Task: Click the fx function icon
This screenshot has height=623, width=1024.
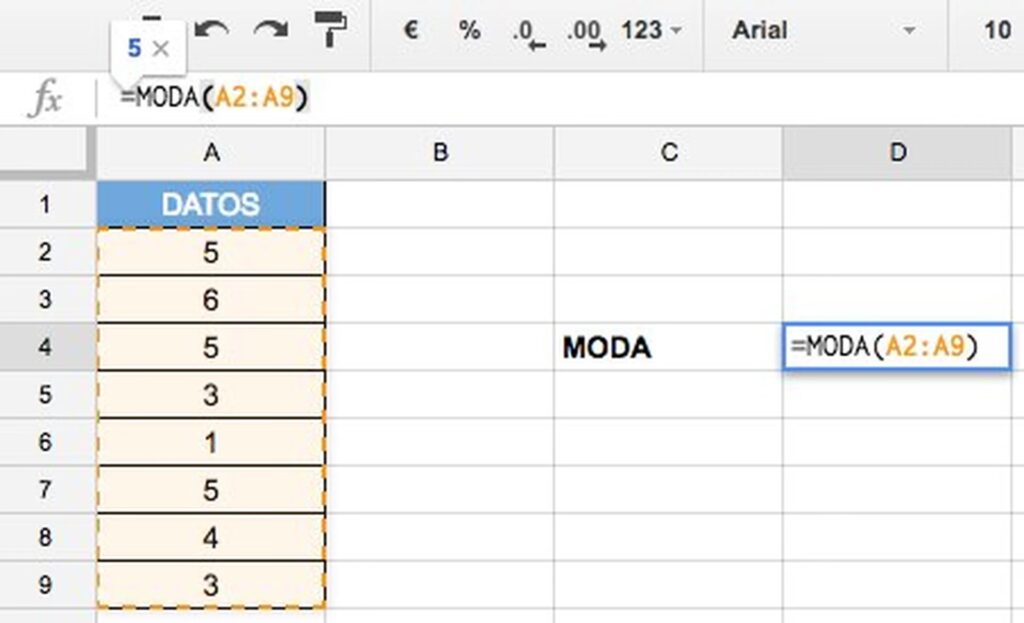Action: coord(46,98)
